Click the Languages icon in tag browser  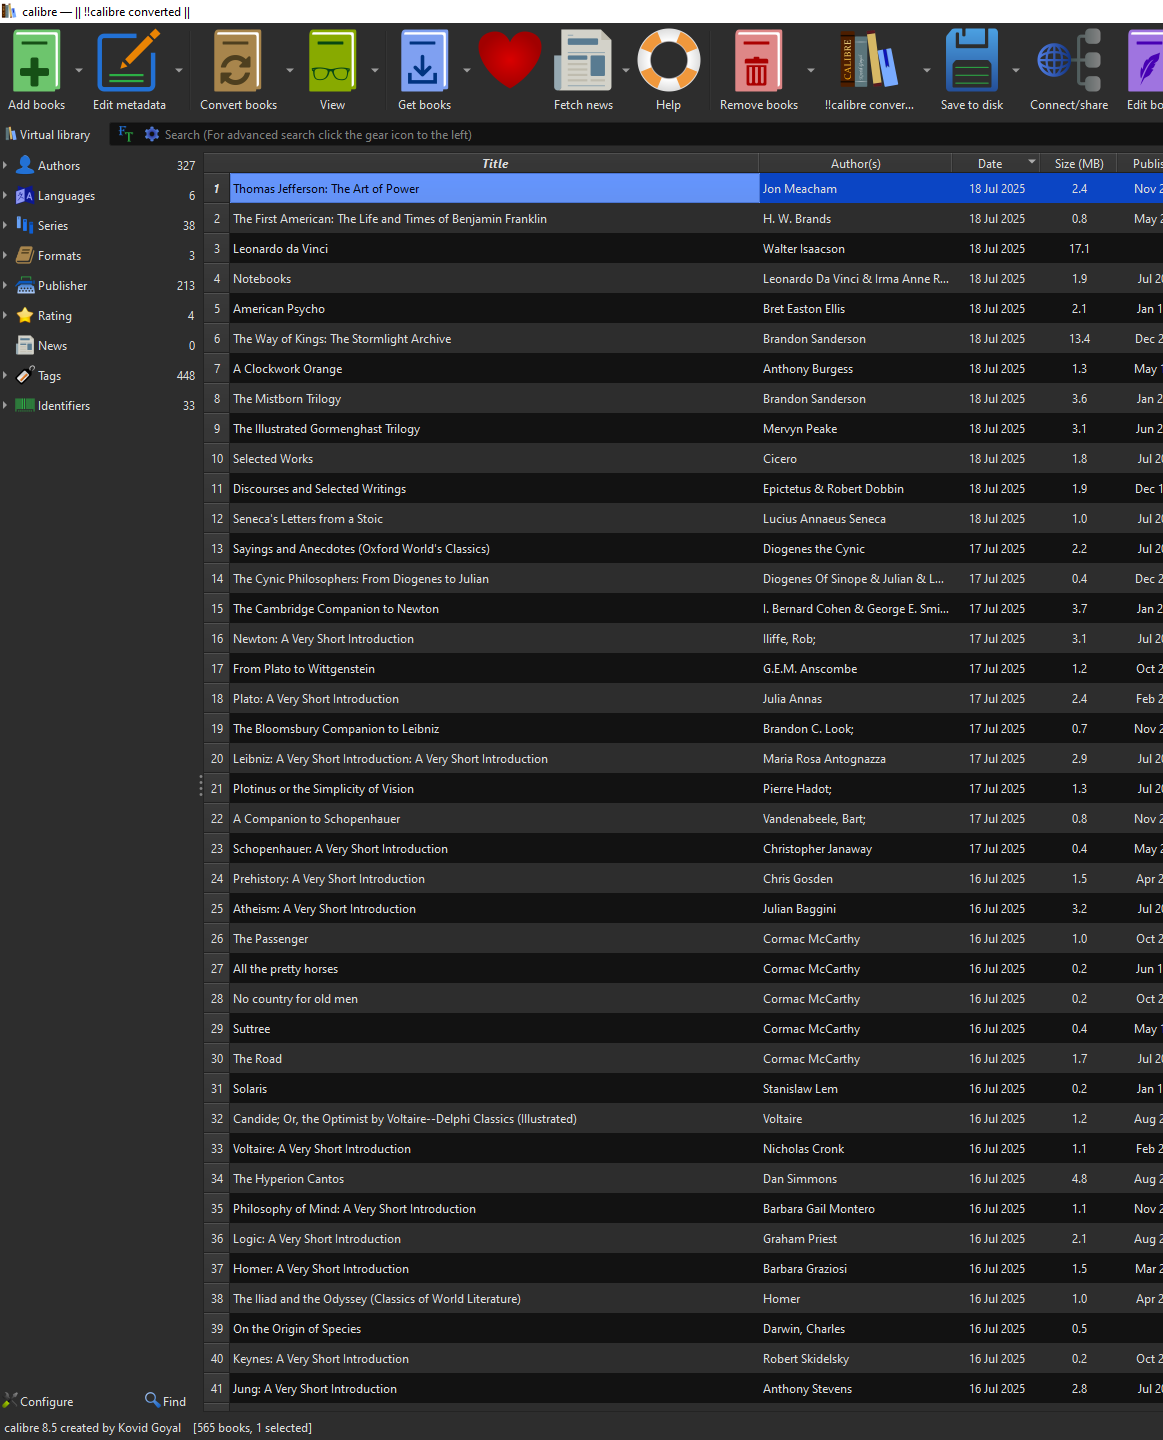(25, 195)
